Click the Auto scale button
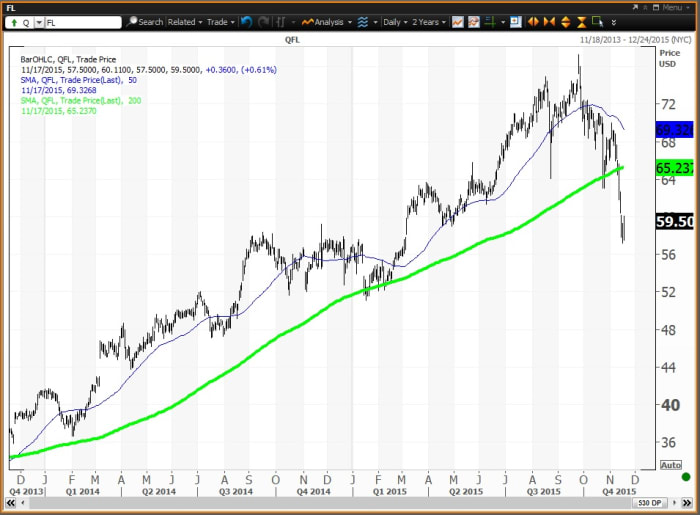Screen dimensions: 700x515 pyautogui.click(x=671, y=465)
